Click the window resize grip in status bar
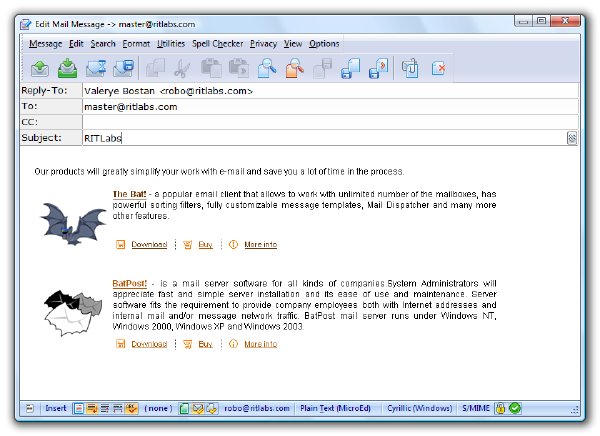600x436 pixels. click(574, 410)
